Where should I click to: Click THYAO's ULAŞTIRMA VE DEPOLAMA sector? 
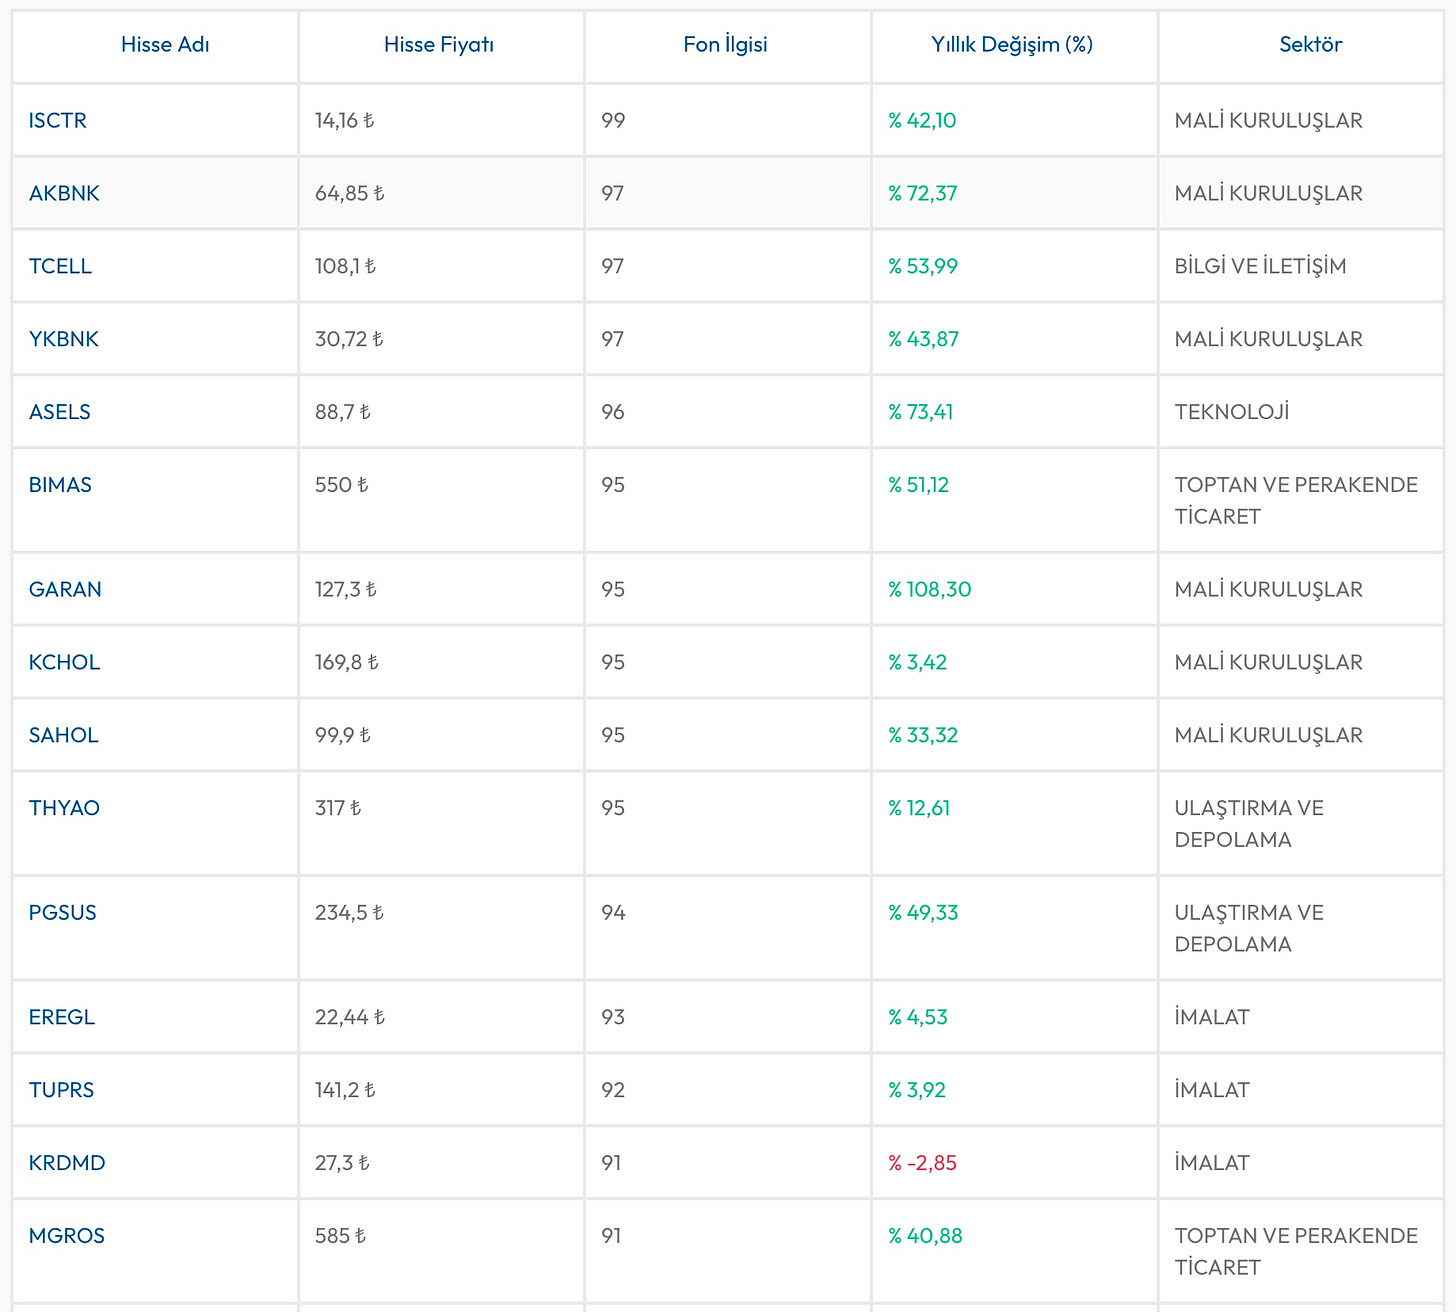point(1249,824)
